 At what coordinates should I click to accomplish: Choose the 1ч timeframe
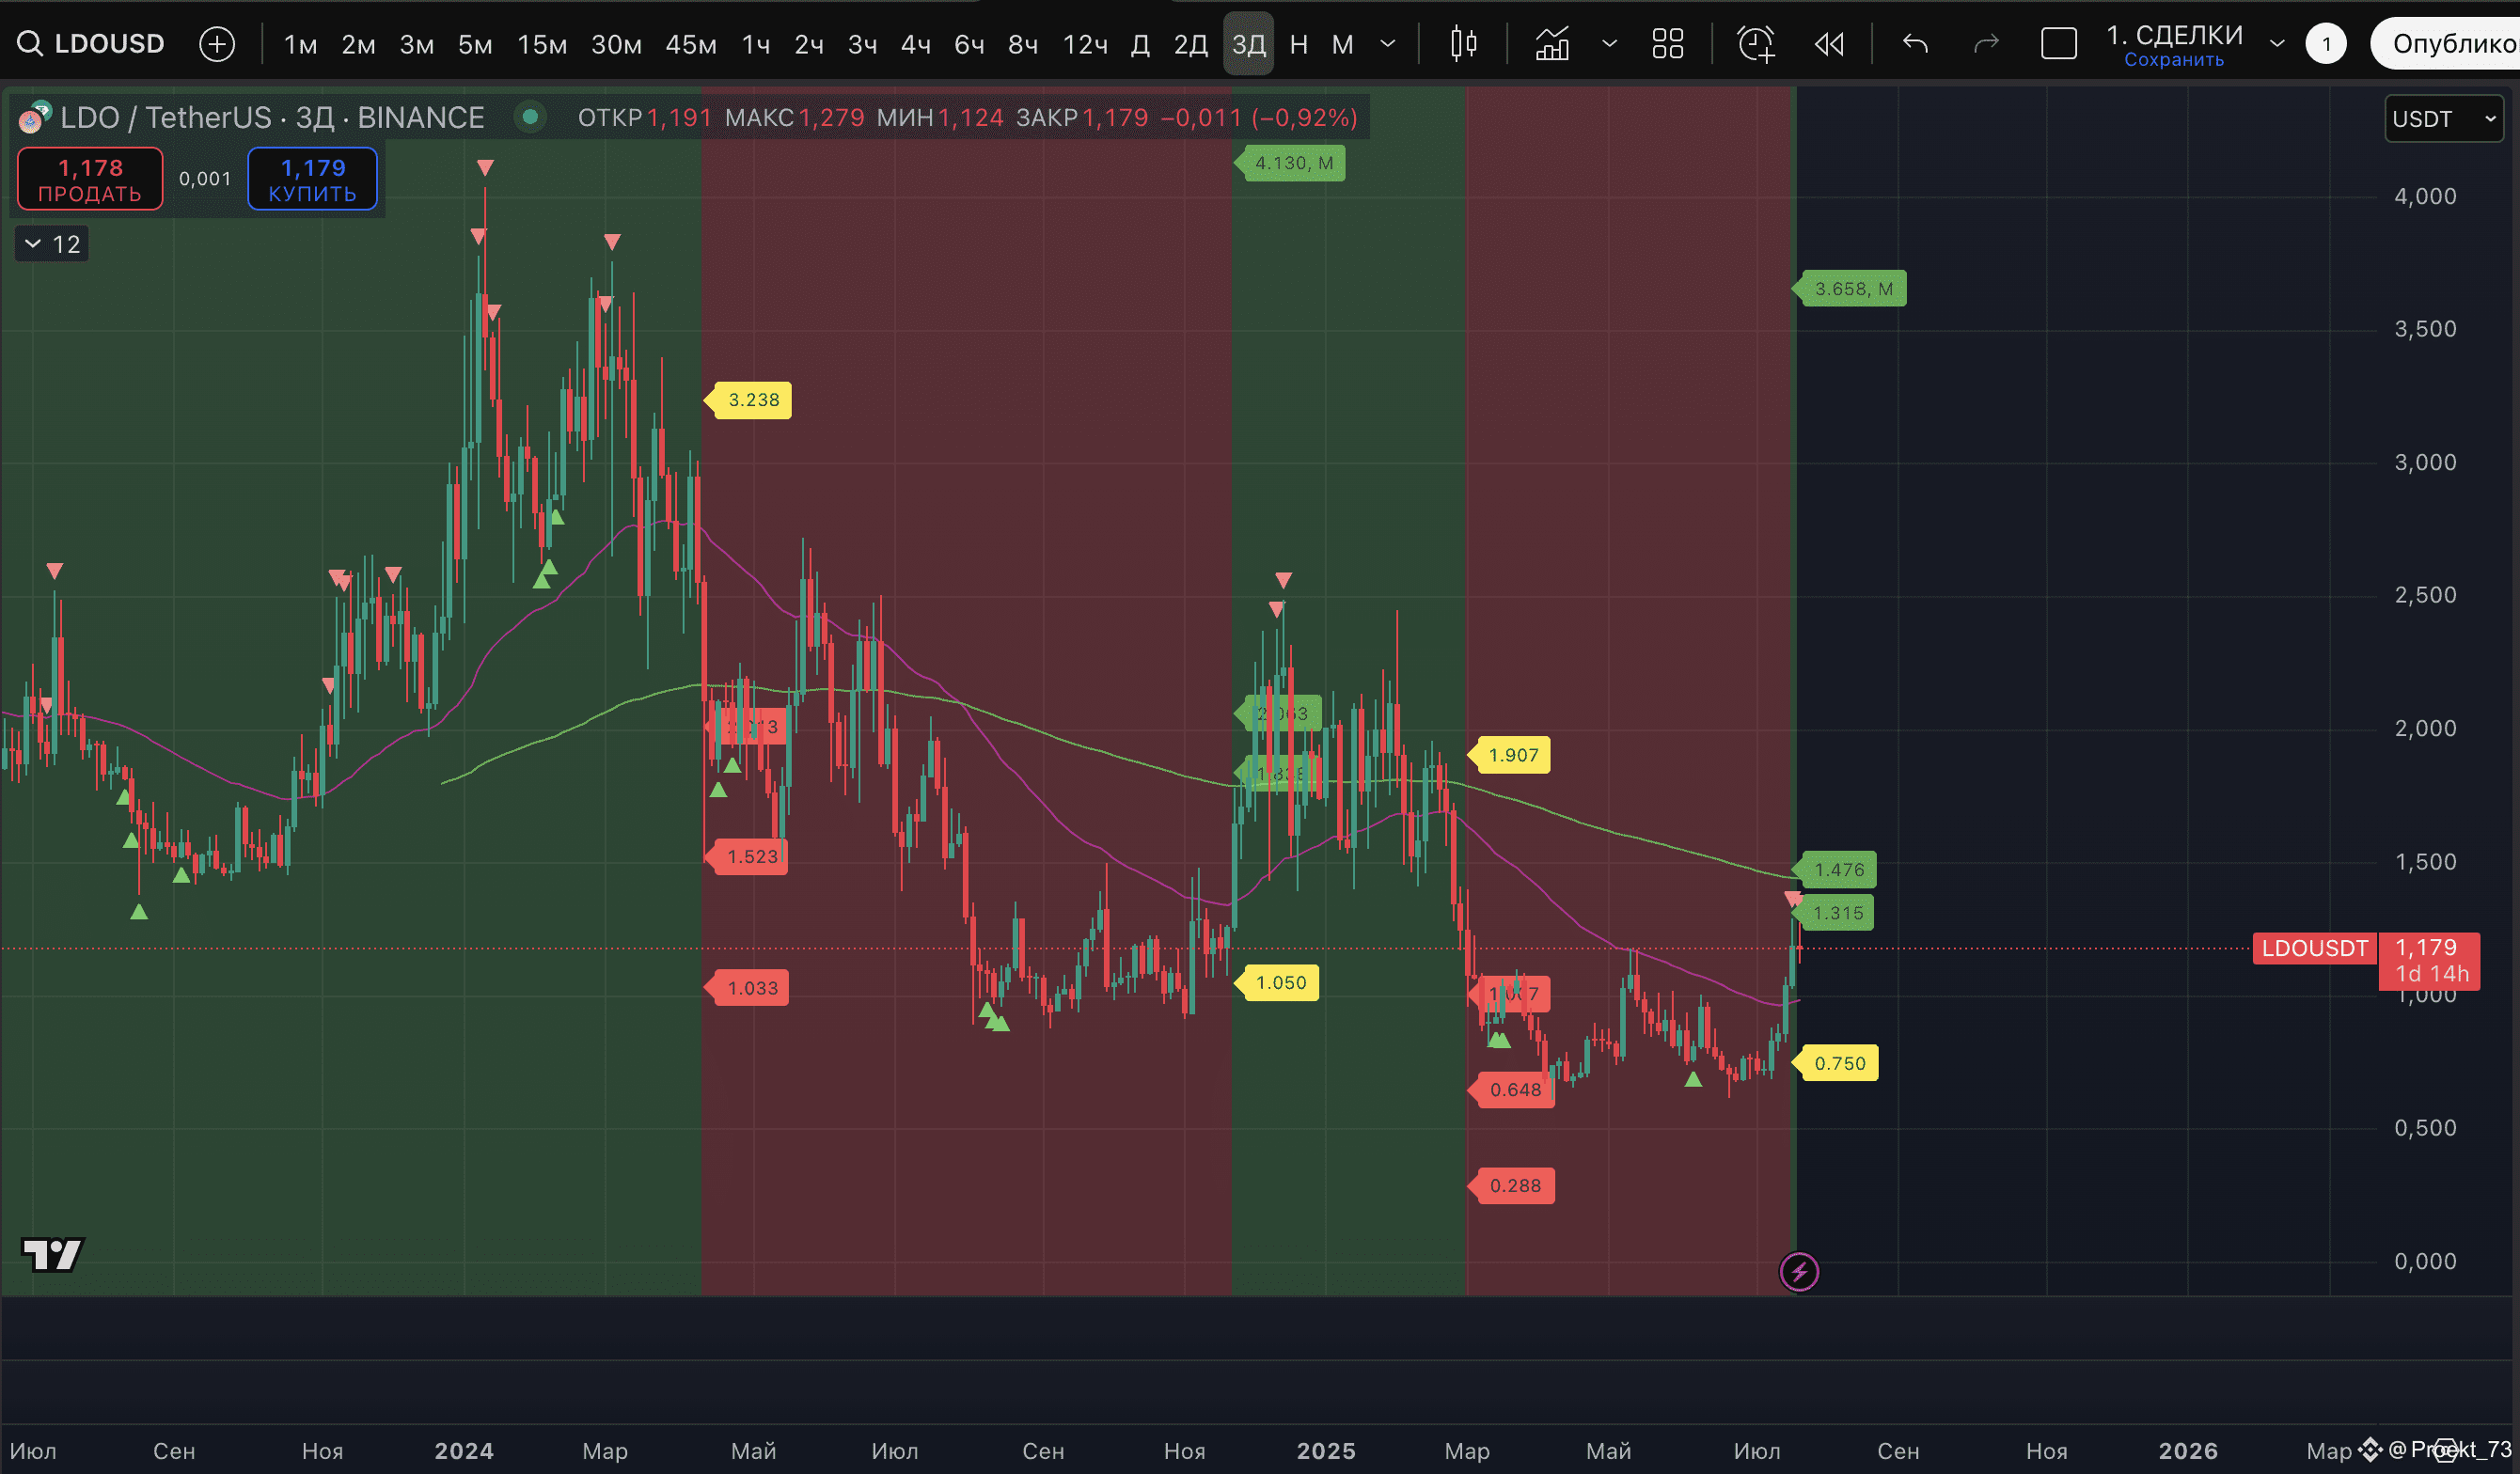pos(756,45)
